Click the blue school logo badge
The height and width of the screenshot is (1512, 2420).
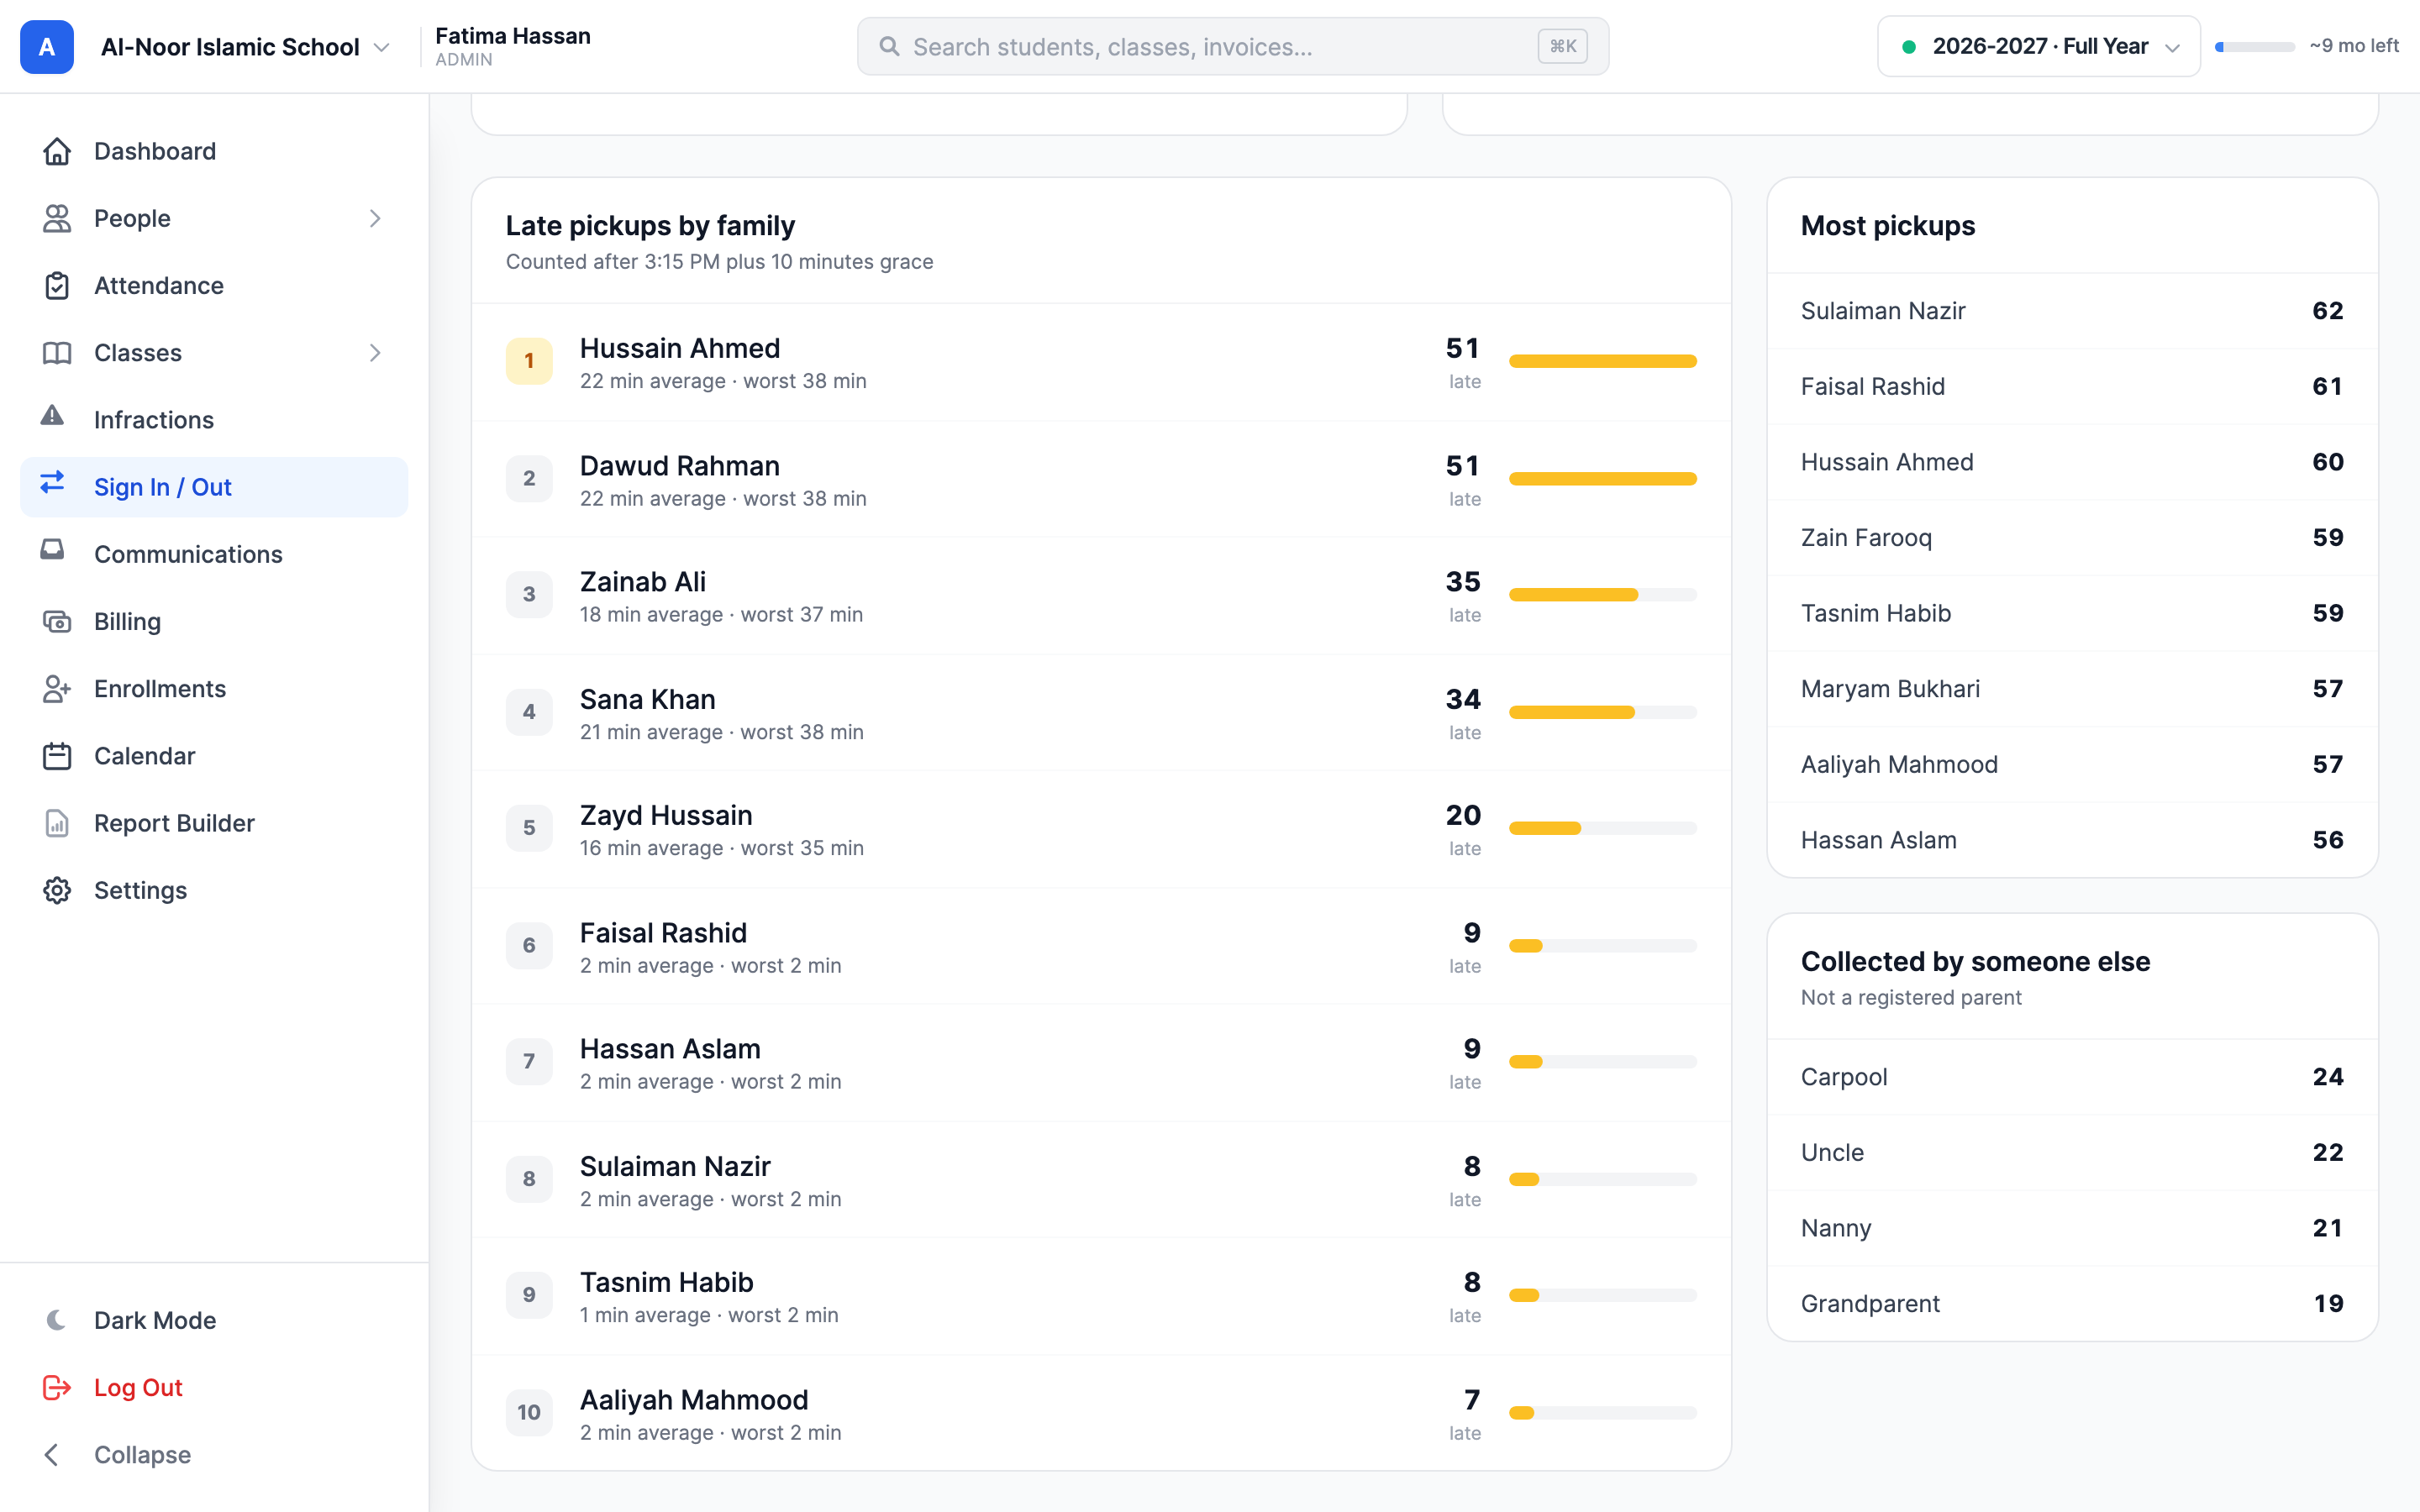47,47
